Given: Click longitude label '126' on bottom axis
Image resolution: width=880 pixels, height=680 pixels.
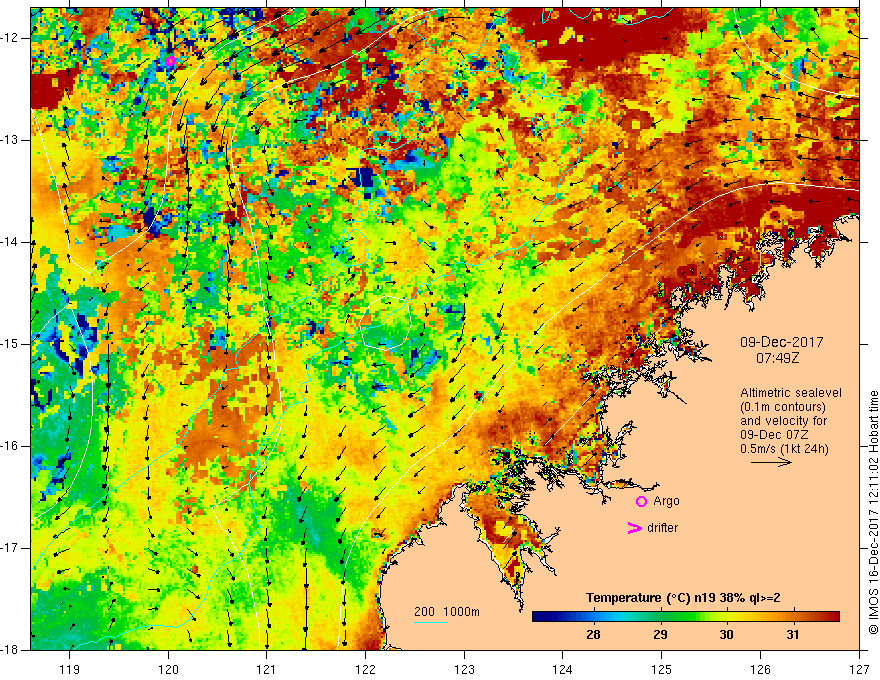Looking at the screenshot, I should tap(760, 669).
